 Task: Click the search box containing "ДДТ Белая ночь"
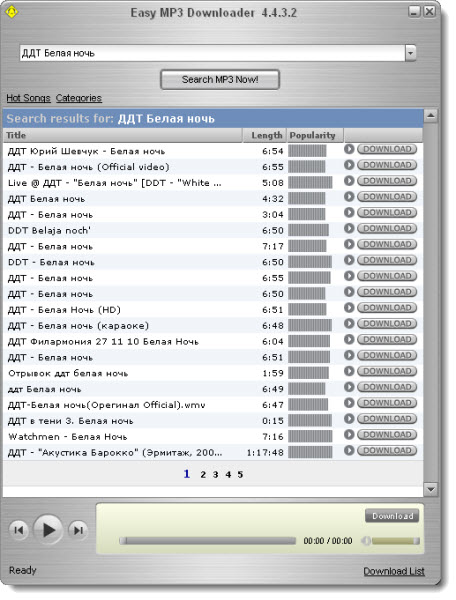[212, 53]
